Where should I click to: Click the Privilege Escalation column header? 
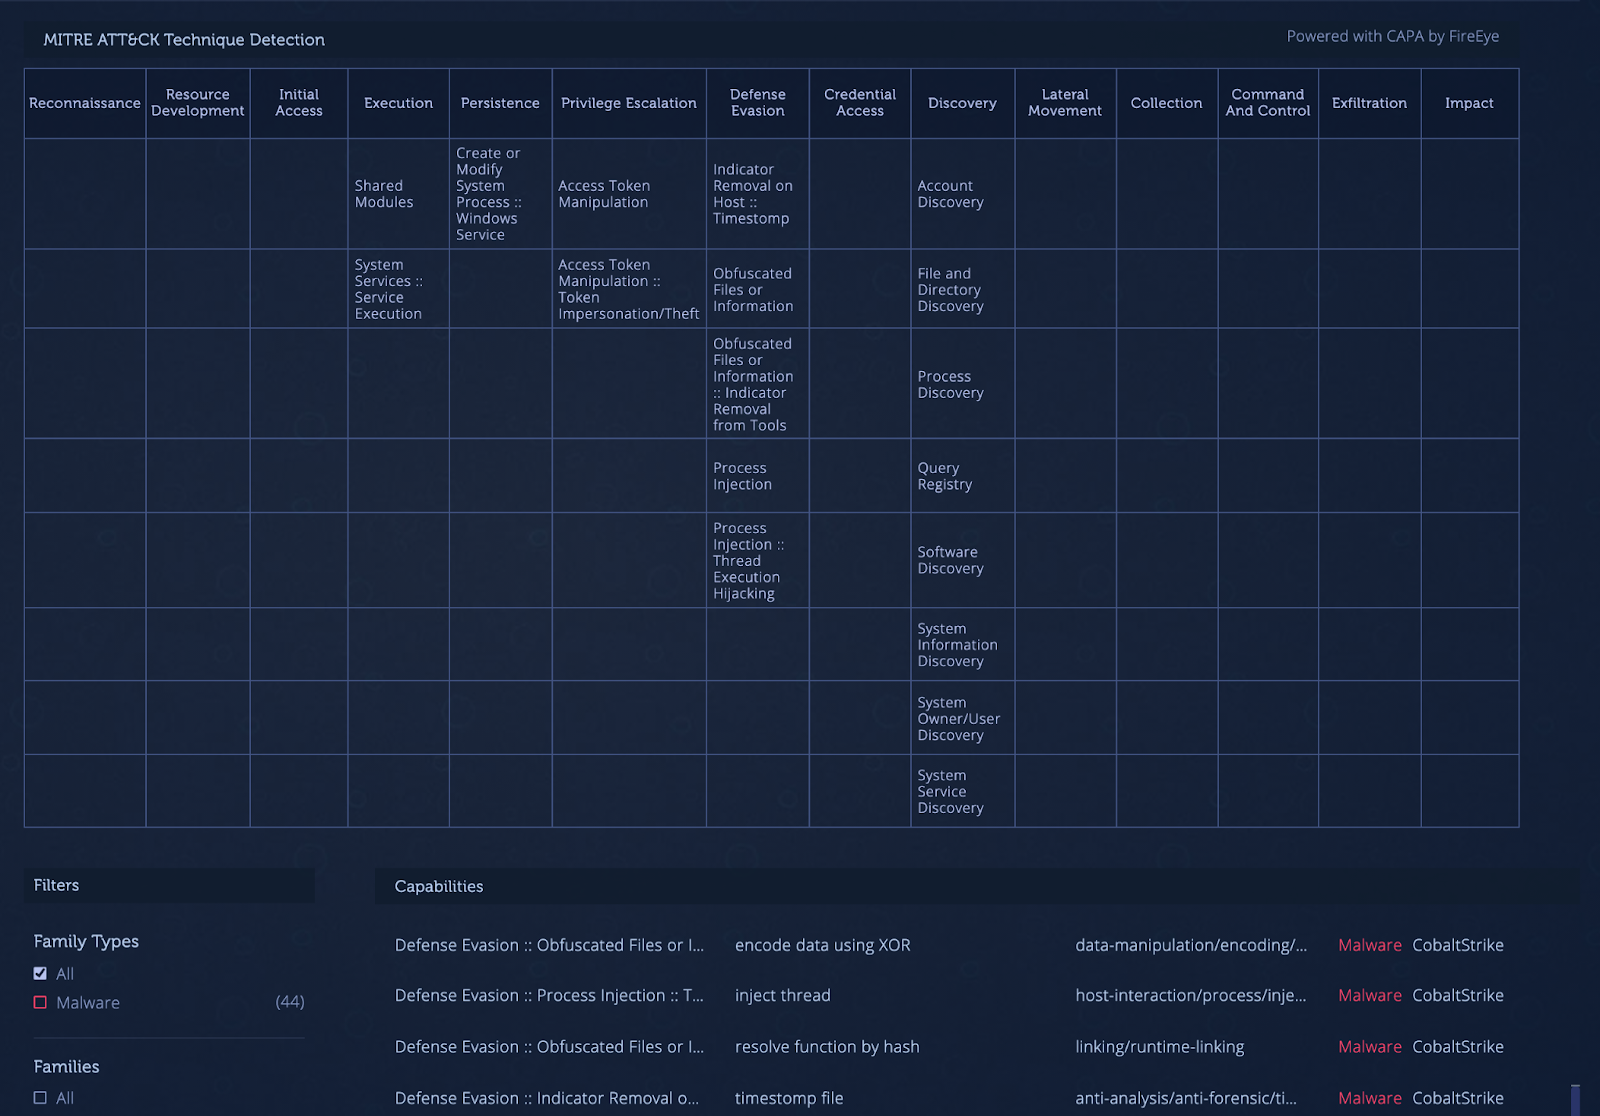pos(628,103)
